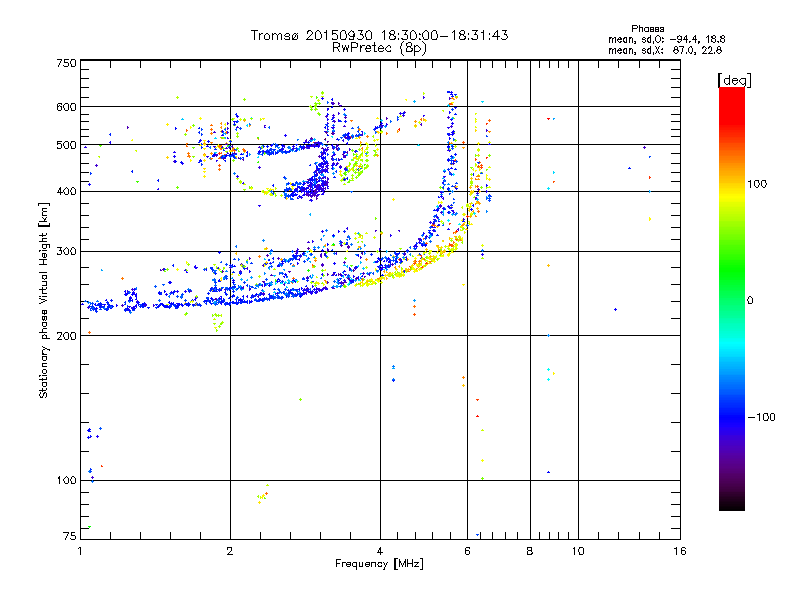The height and width of the screenshot is (600, 800).
Task: Click the y-axis tick label '200'
Action: [x=66, y=336]
